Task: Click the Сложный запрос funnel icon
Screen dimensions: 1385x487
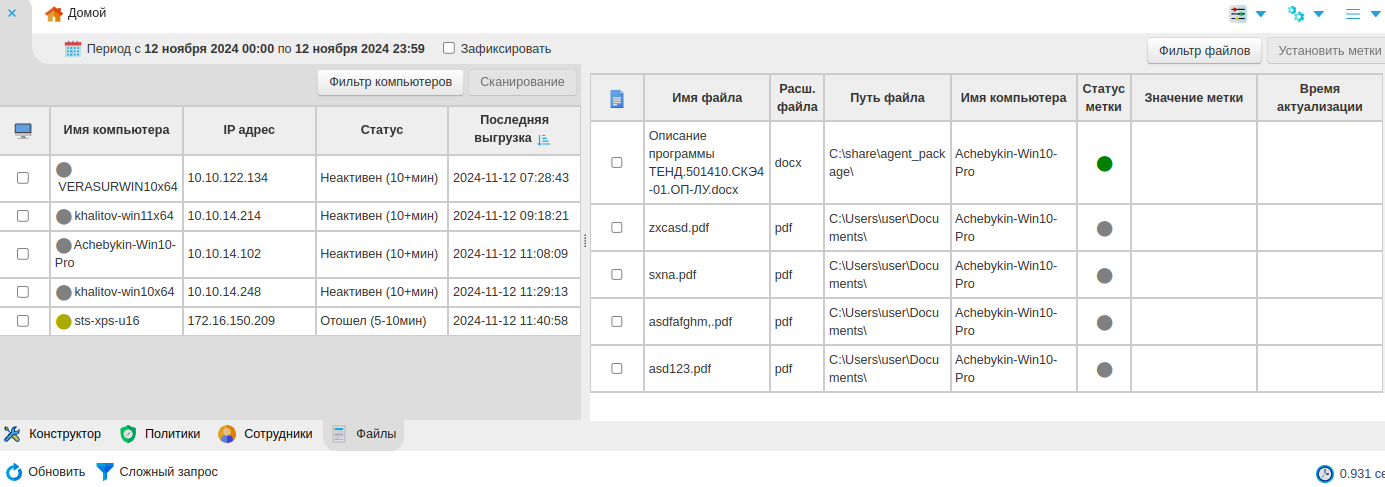Action: pyautogui.click(x=104, y=472)
